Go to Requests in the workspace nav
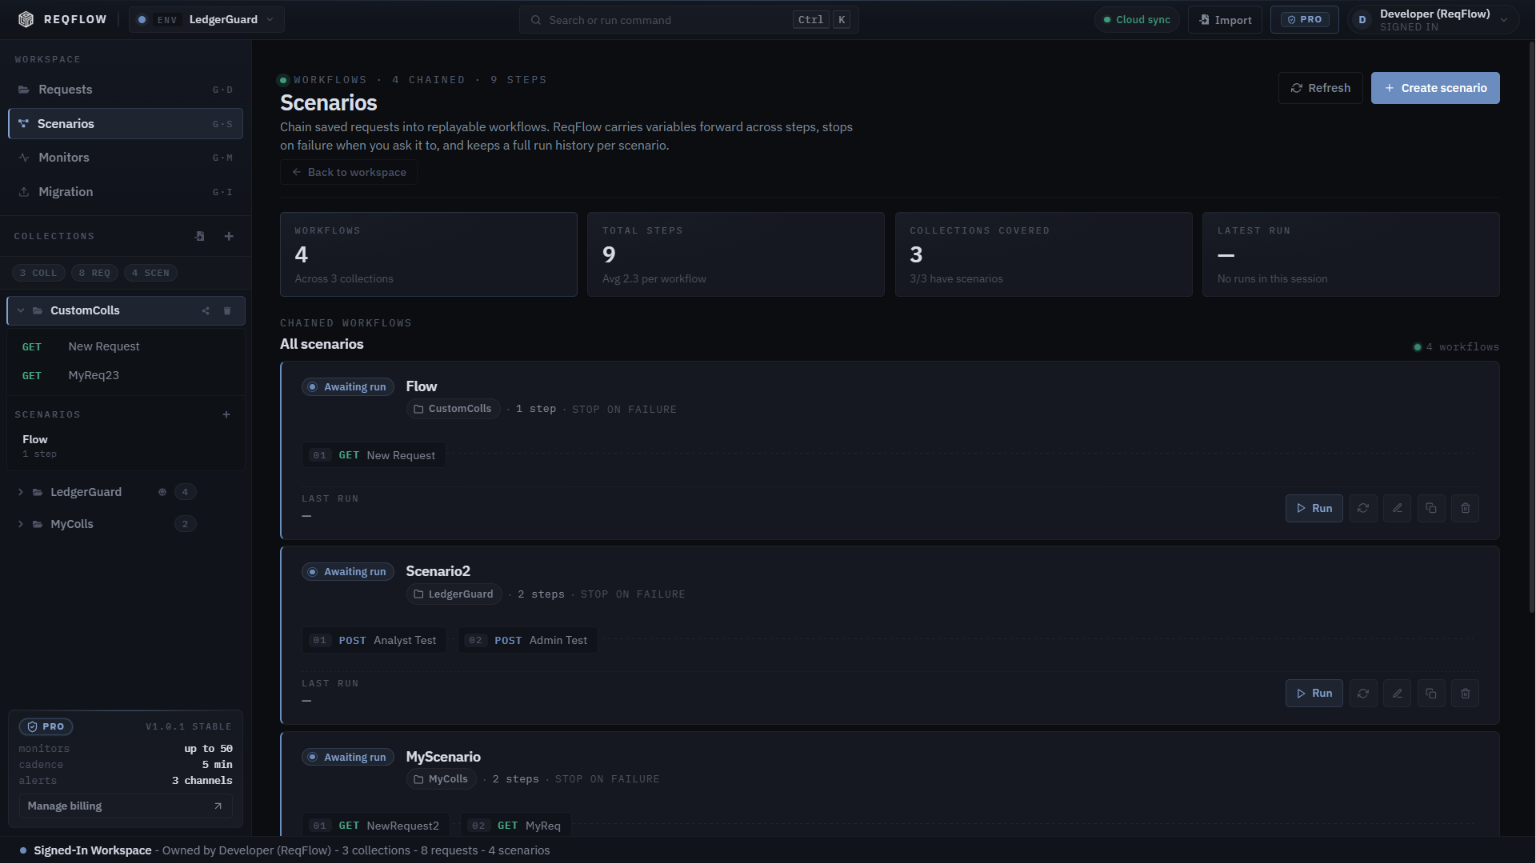The width and height of the screenshot is (1536, 863). tap(125, 90)
